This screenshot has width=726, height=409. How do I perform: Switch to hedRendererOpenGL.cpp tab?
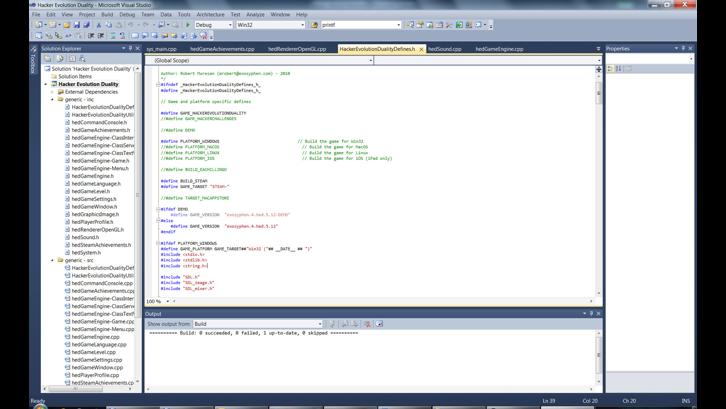pyautogui.click(x=297, y=49)
